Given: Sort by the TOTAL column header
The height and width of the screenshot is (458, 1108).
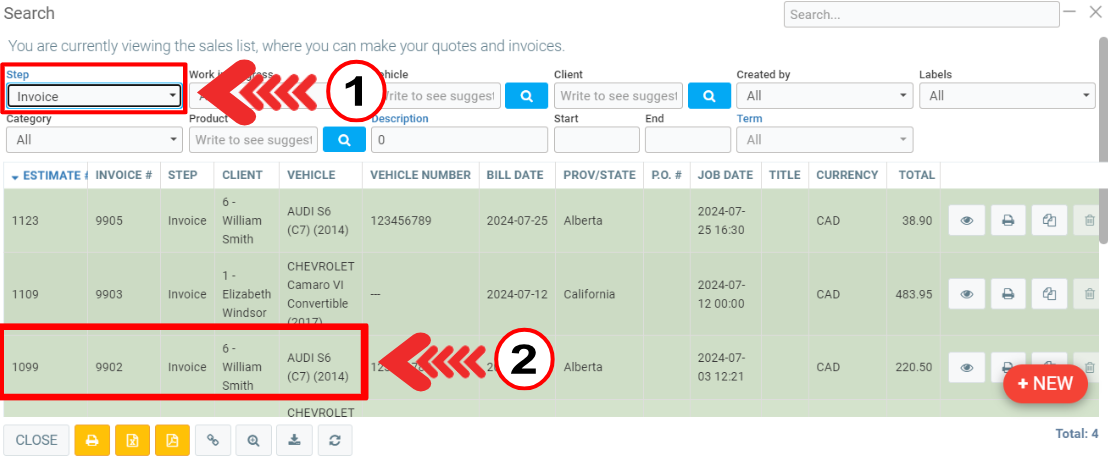Looking at the screenshot, I should click(916, 175).
